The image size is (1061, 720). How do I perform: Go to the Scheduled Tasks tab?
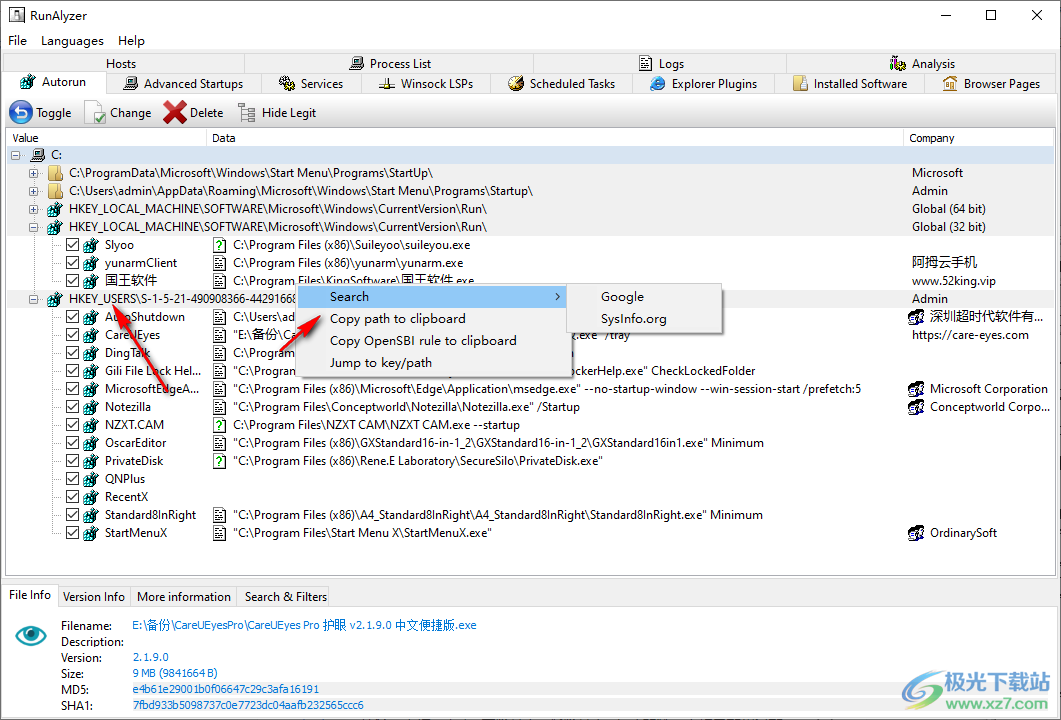562,84
